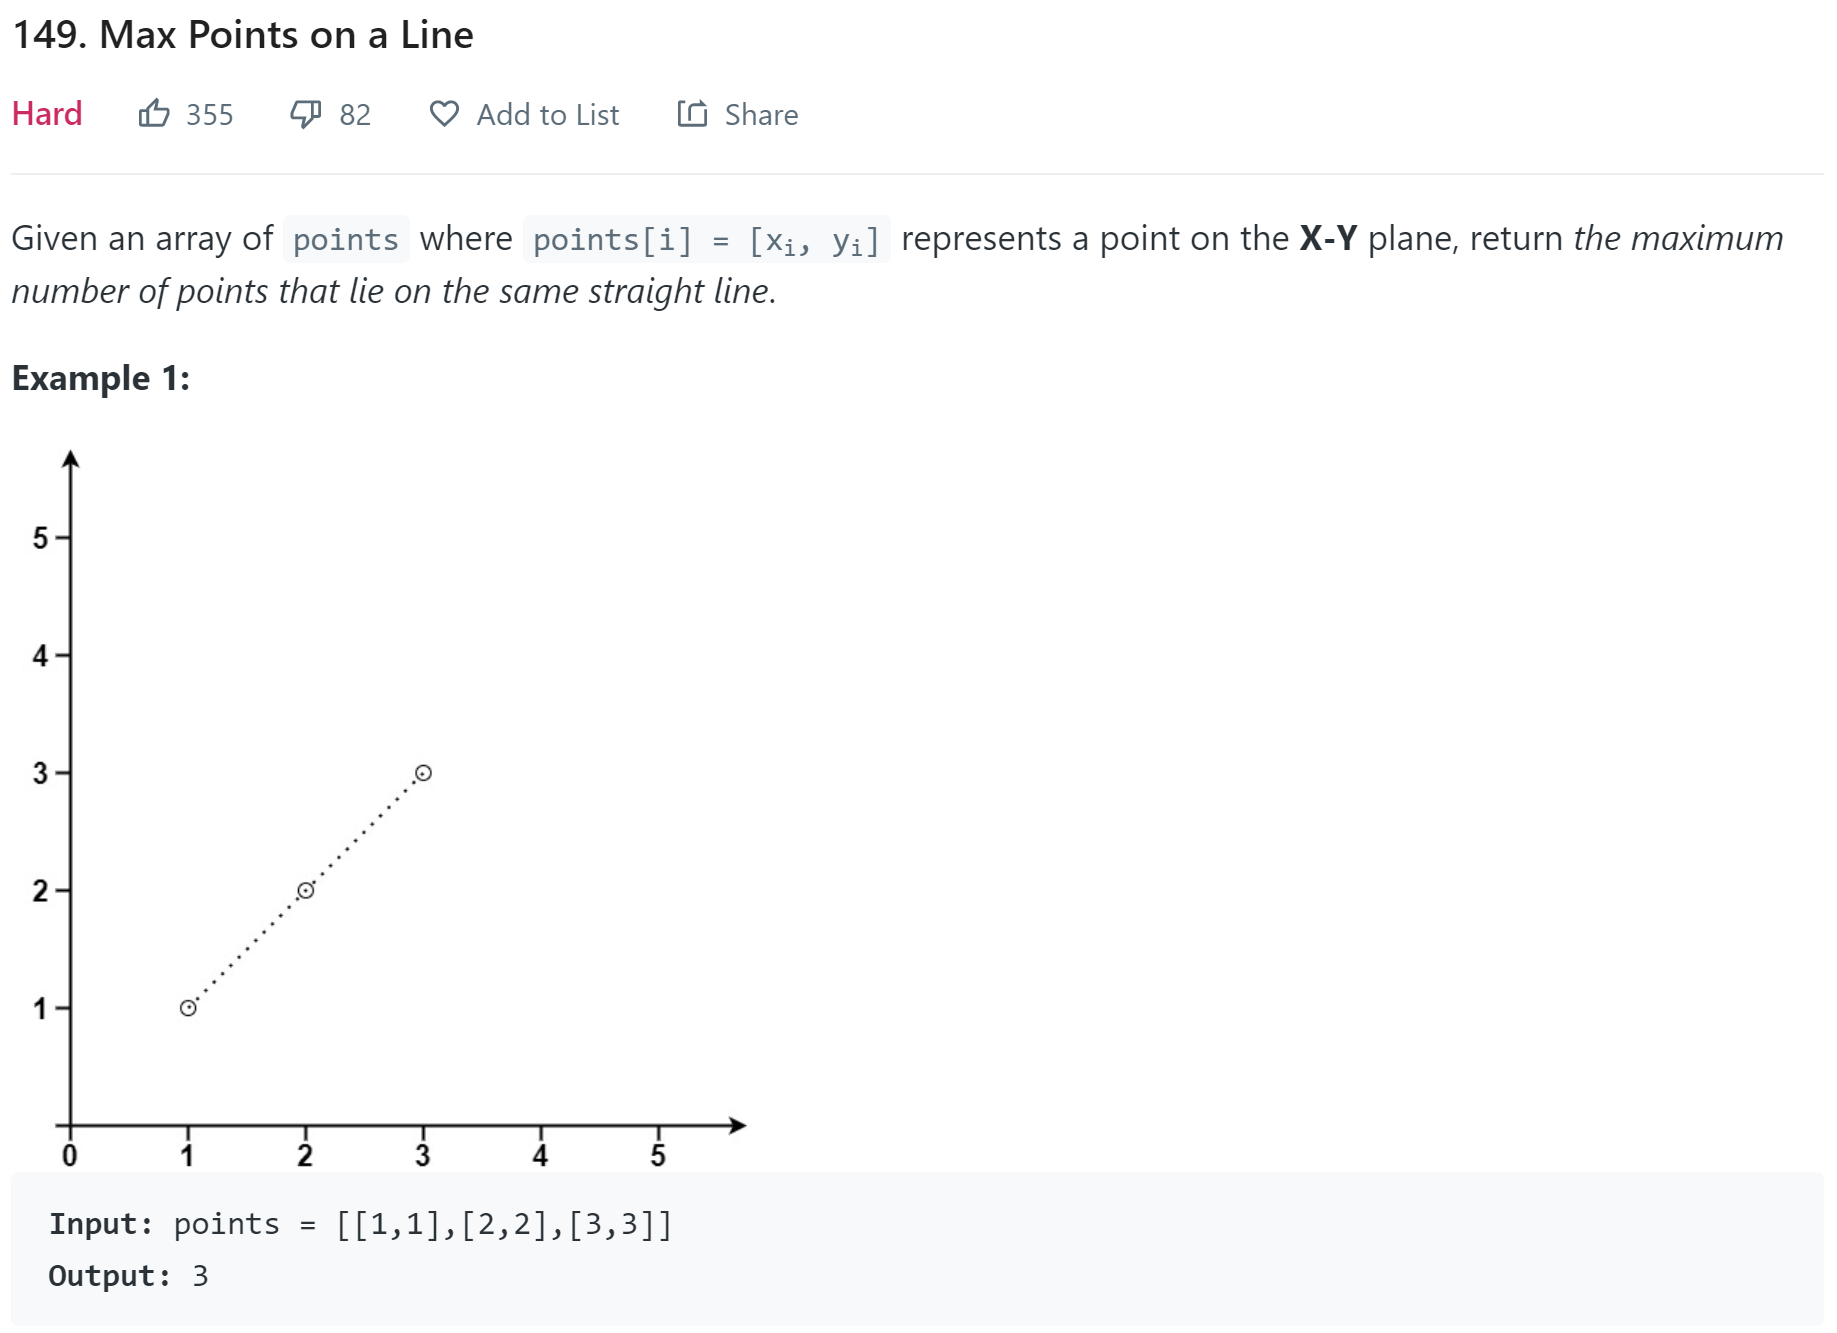The width and height of the screenshot is (1837, 1333).
Task: Click the share arrow icon
Action: pos(692,114)
